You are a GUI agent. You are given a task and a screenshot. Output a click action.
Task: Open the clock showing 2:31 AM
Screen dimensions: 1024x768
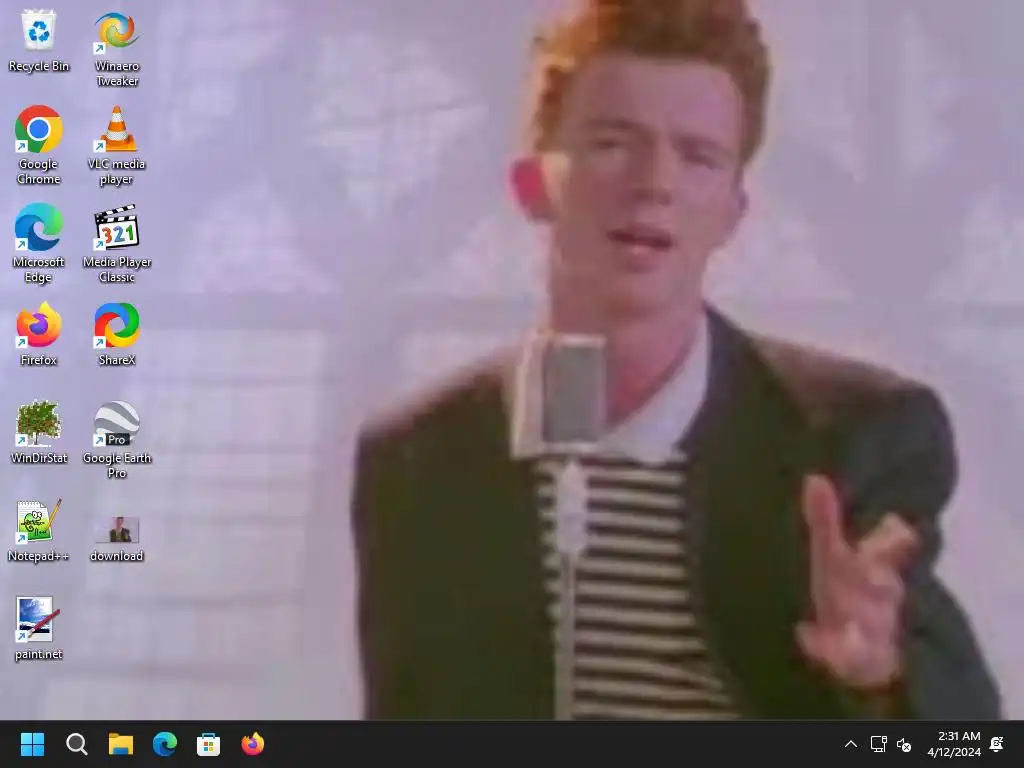point(954,744)
